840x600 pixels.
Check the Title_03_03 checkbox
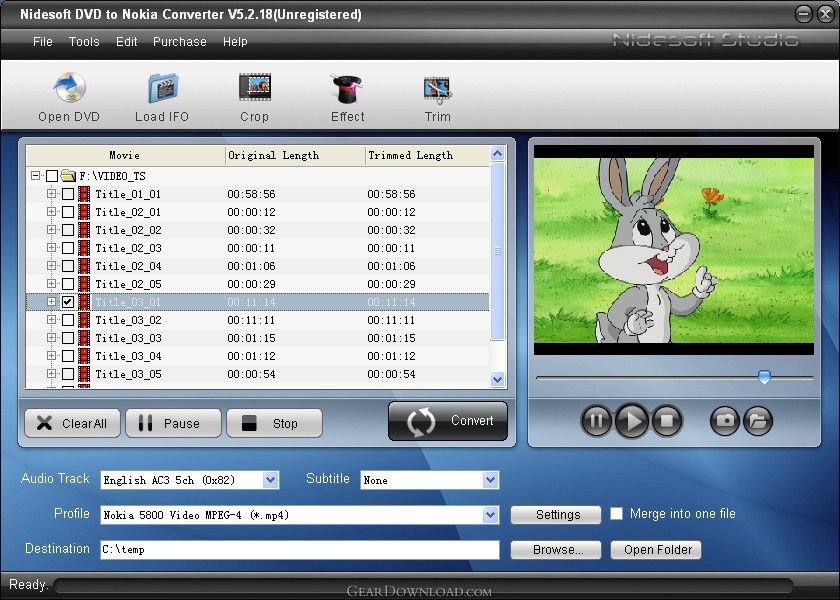[x=68, y=338]
